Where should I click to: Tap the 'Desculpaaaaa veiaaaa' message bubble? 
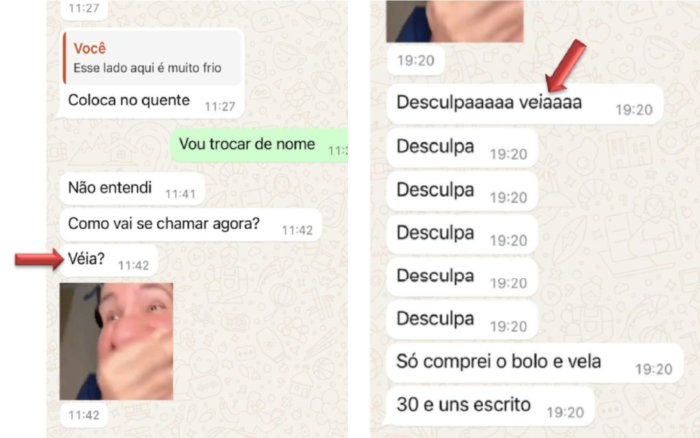pos(525,104)
